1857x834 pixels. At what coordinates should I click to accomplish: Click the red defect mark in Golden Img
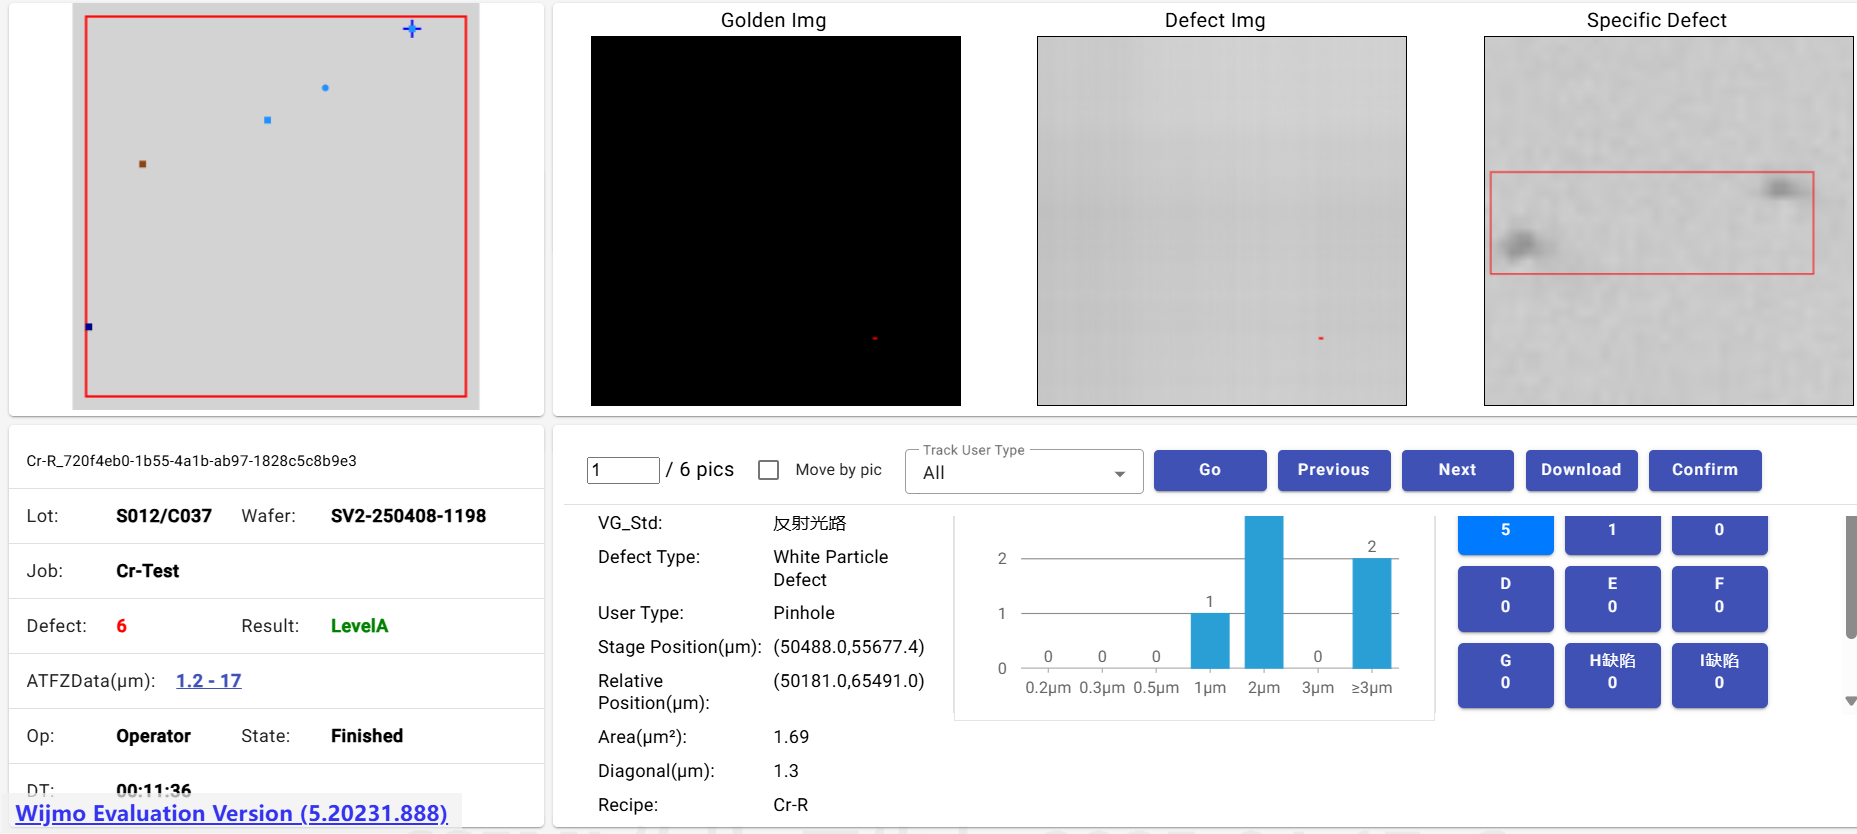click(x=874, y=338)
